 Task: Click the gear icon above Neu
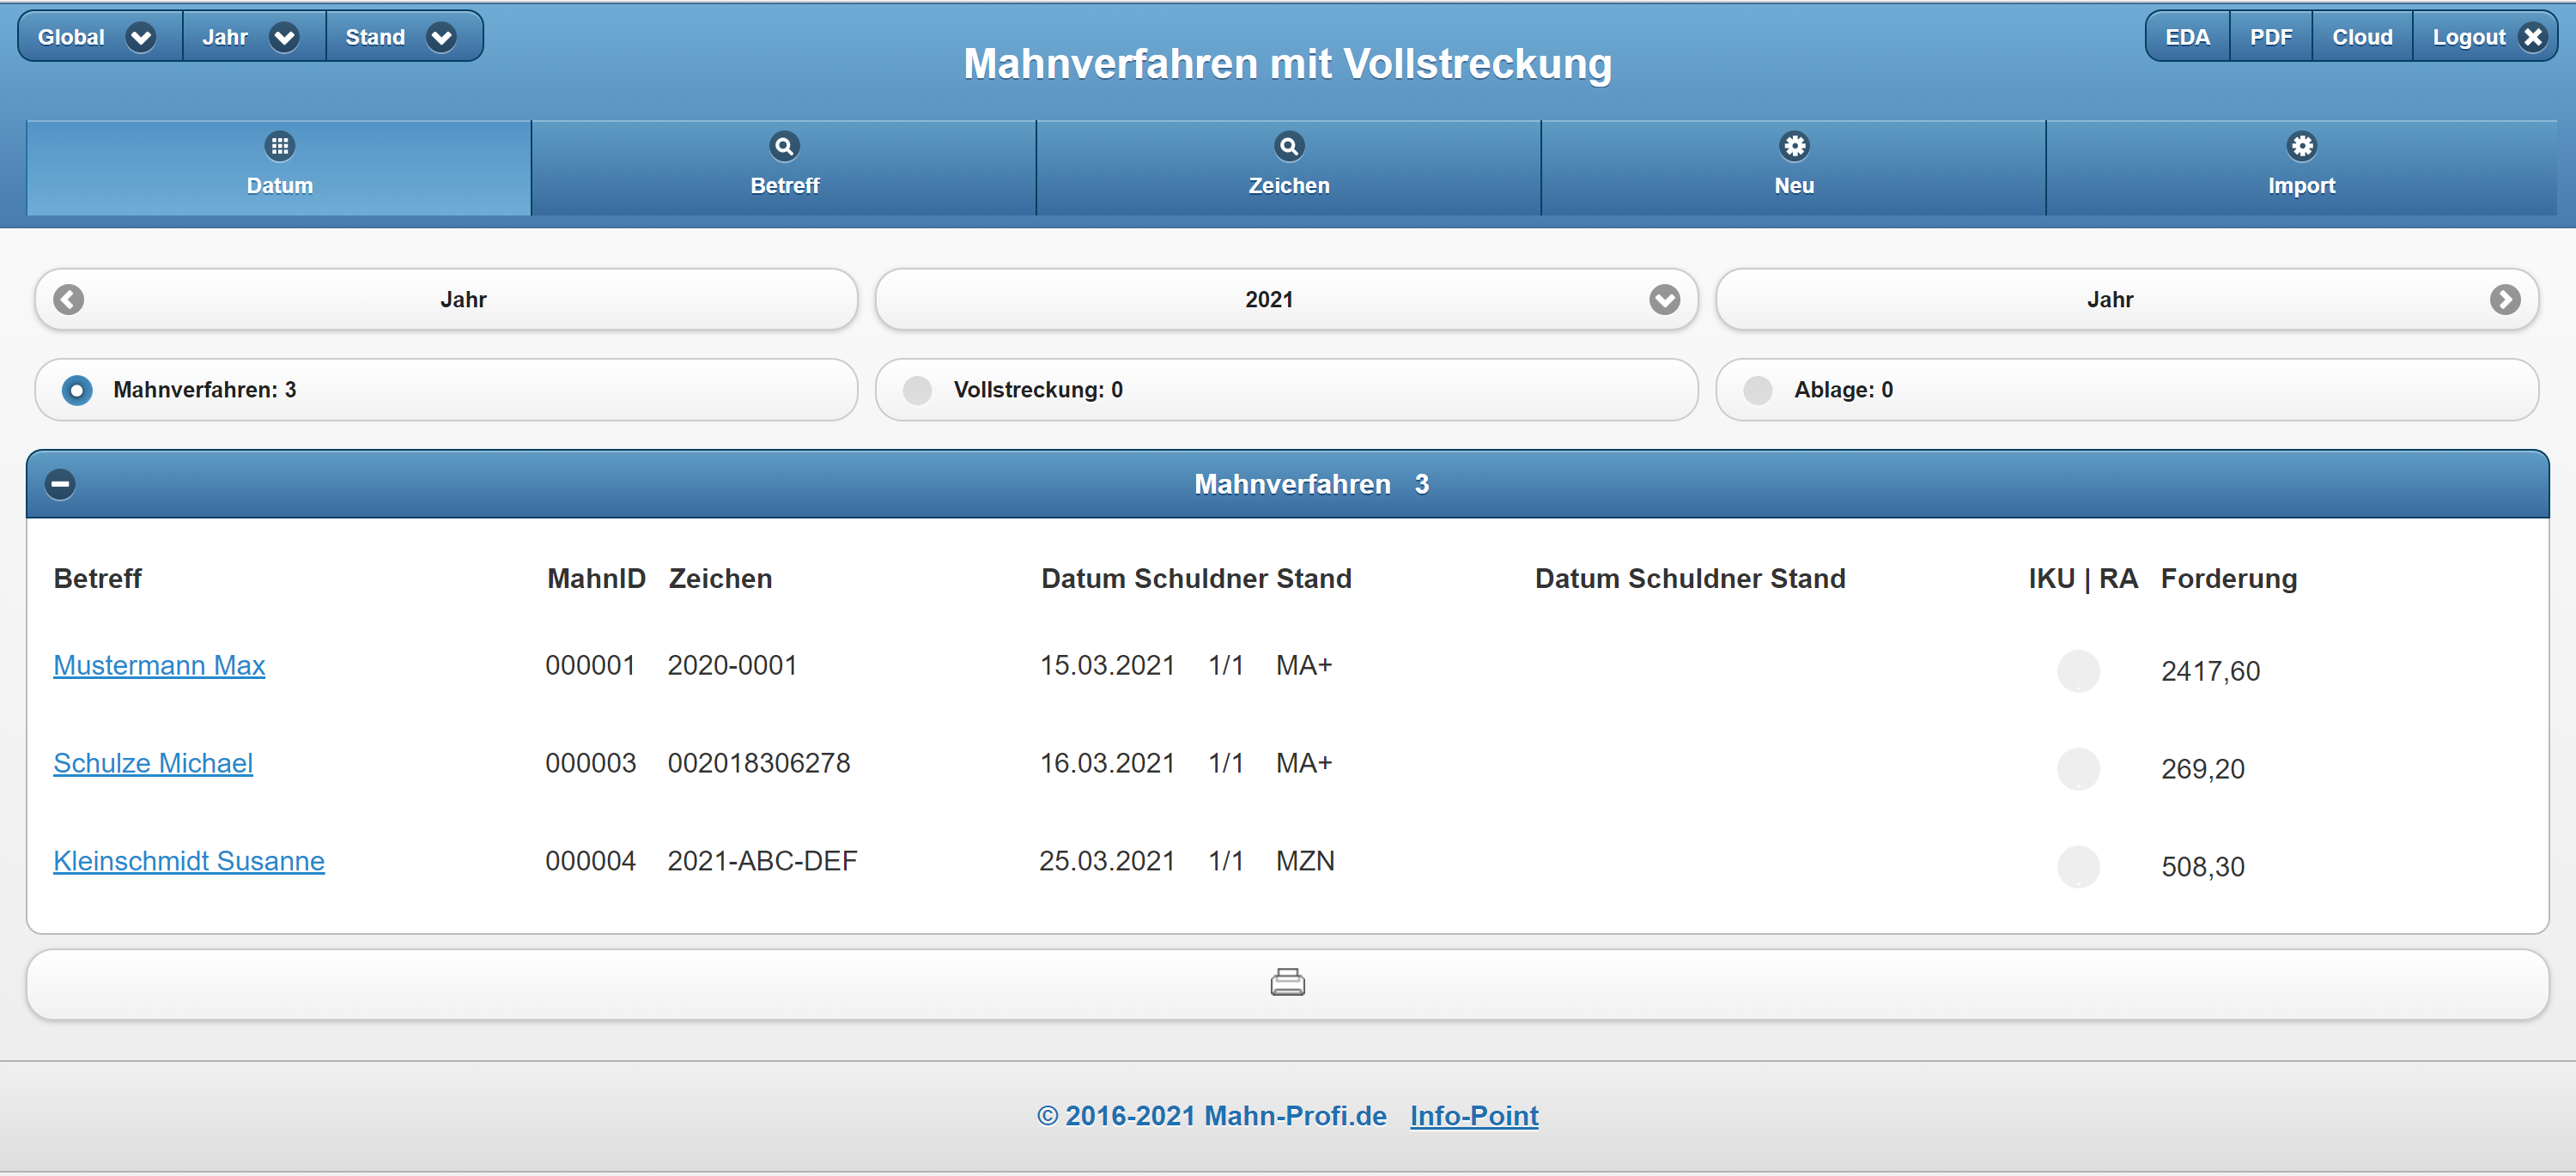[1794, 146]
